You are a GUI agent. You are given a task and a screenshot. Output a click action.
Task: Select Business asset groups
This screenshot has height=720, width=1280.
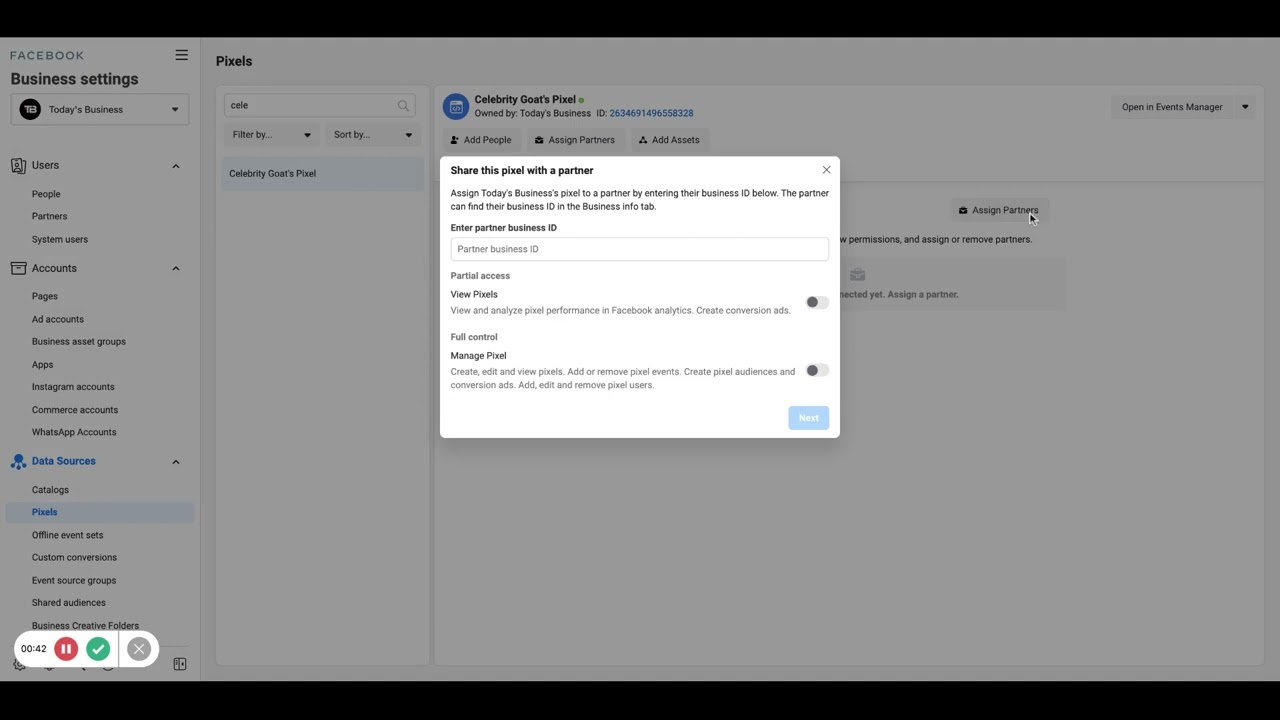[x=79, y=341]
